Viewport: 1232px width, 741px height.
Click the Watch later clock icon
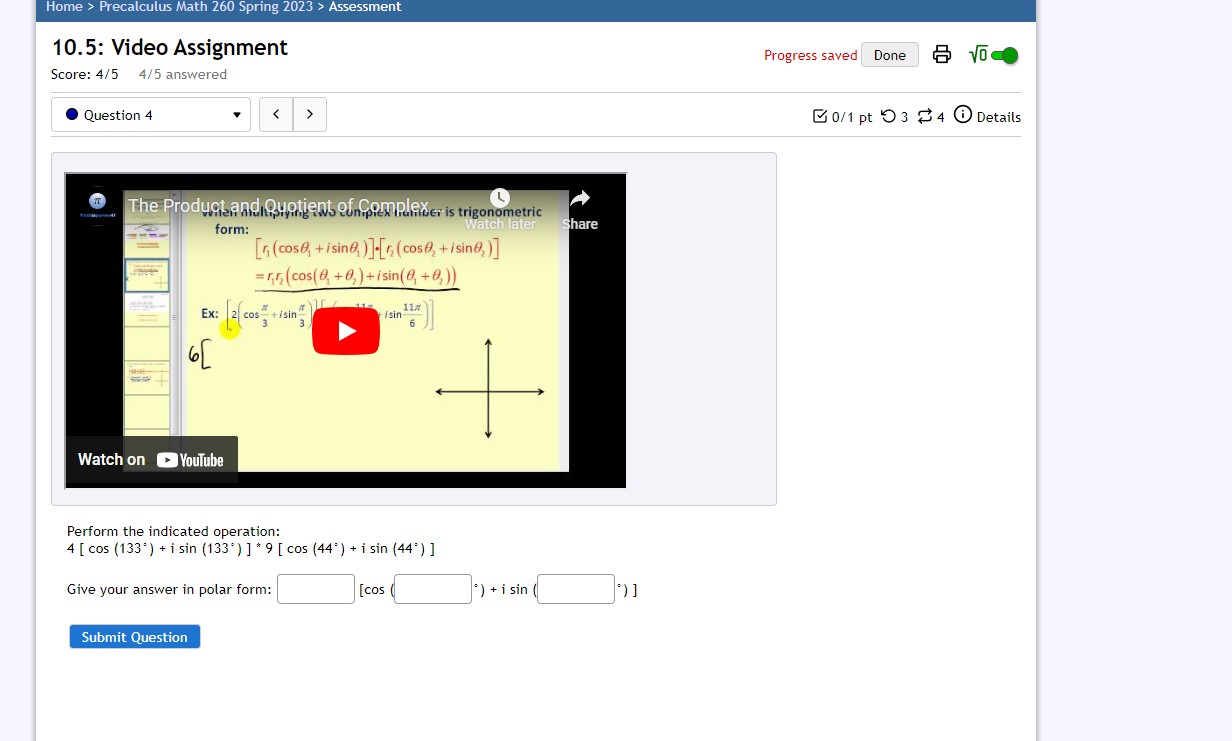[x=500, y=197]
